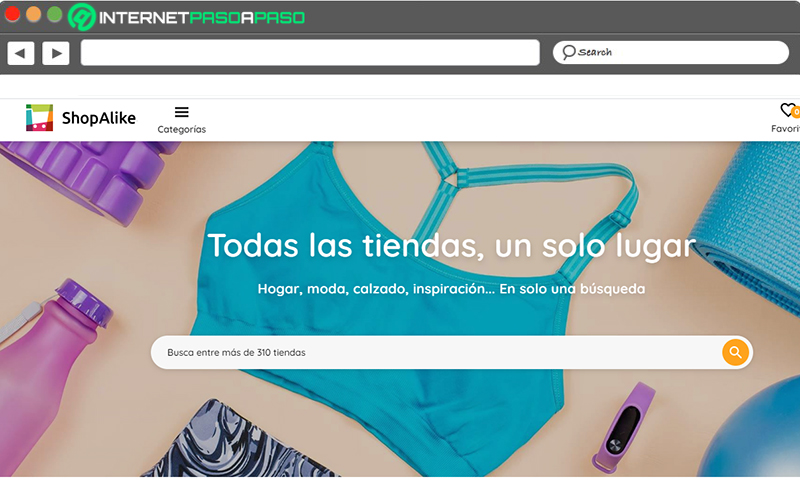
Task: Focus the browser address bar
Action: pos(310,53)
